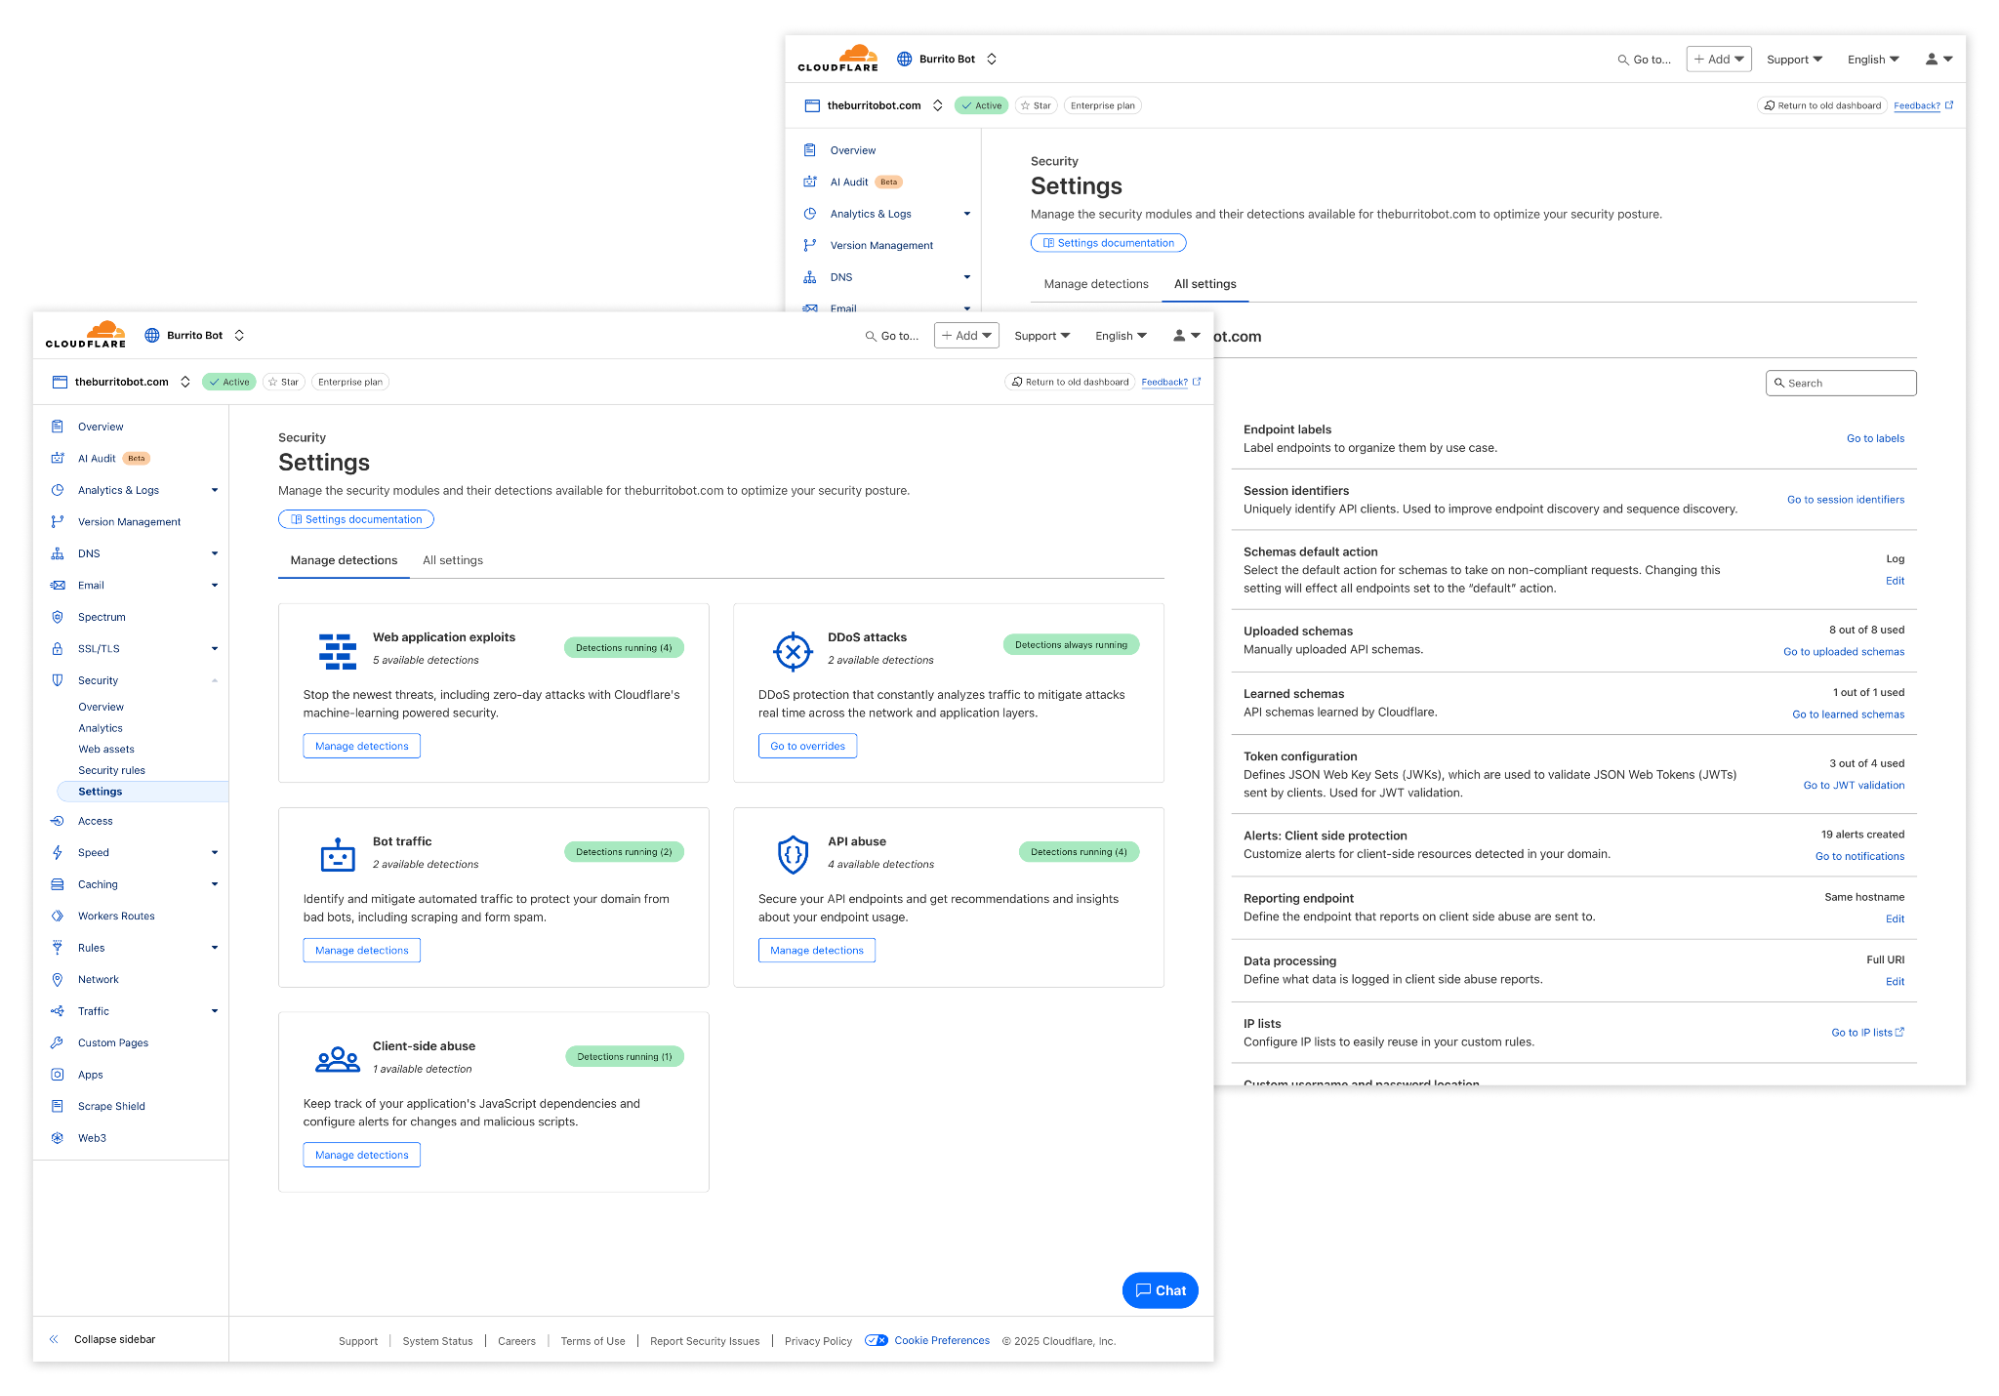
Task: Expand Analytics & Logs in back window sidebar
Action: 967,214
